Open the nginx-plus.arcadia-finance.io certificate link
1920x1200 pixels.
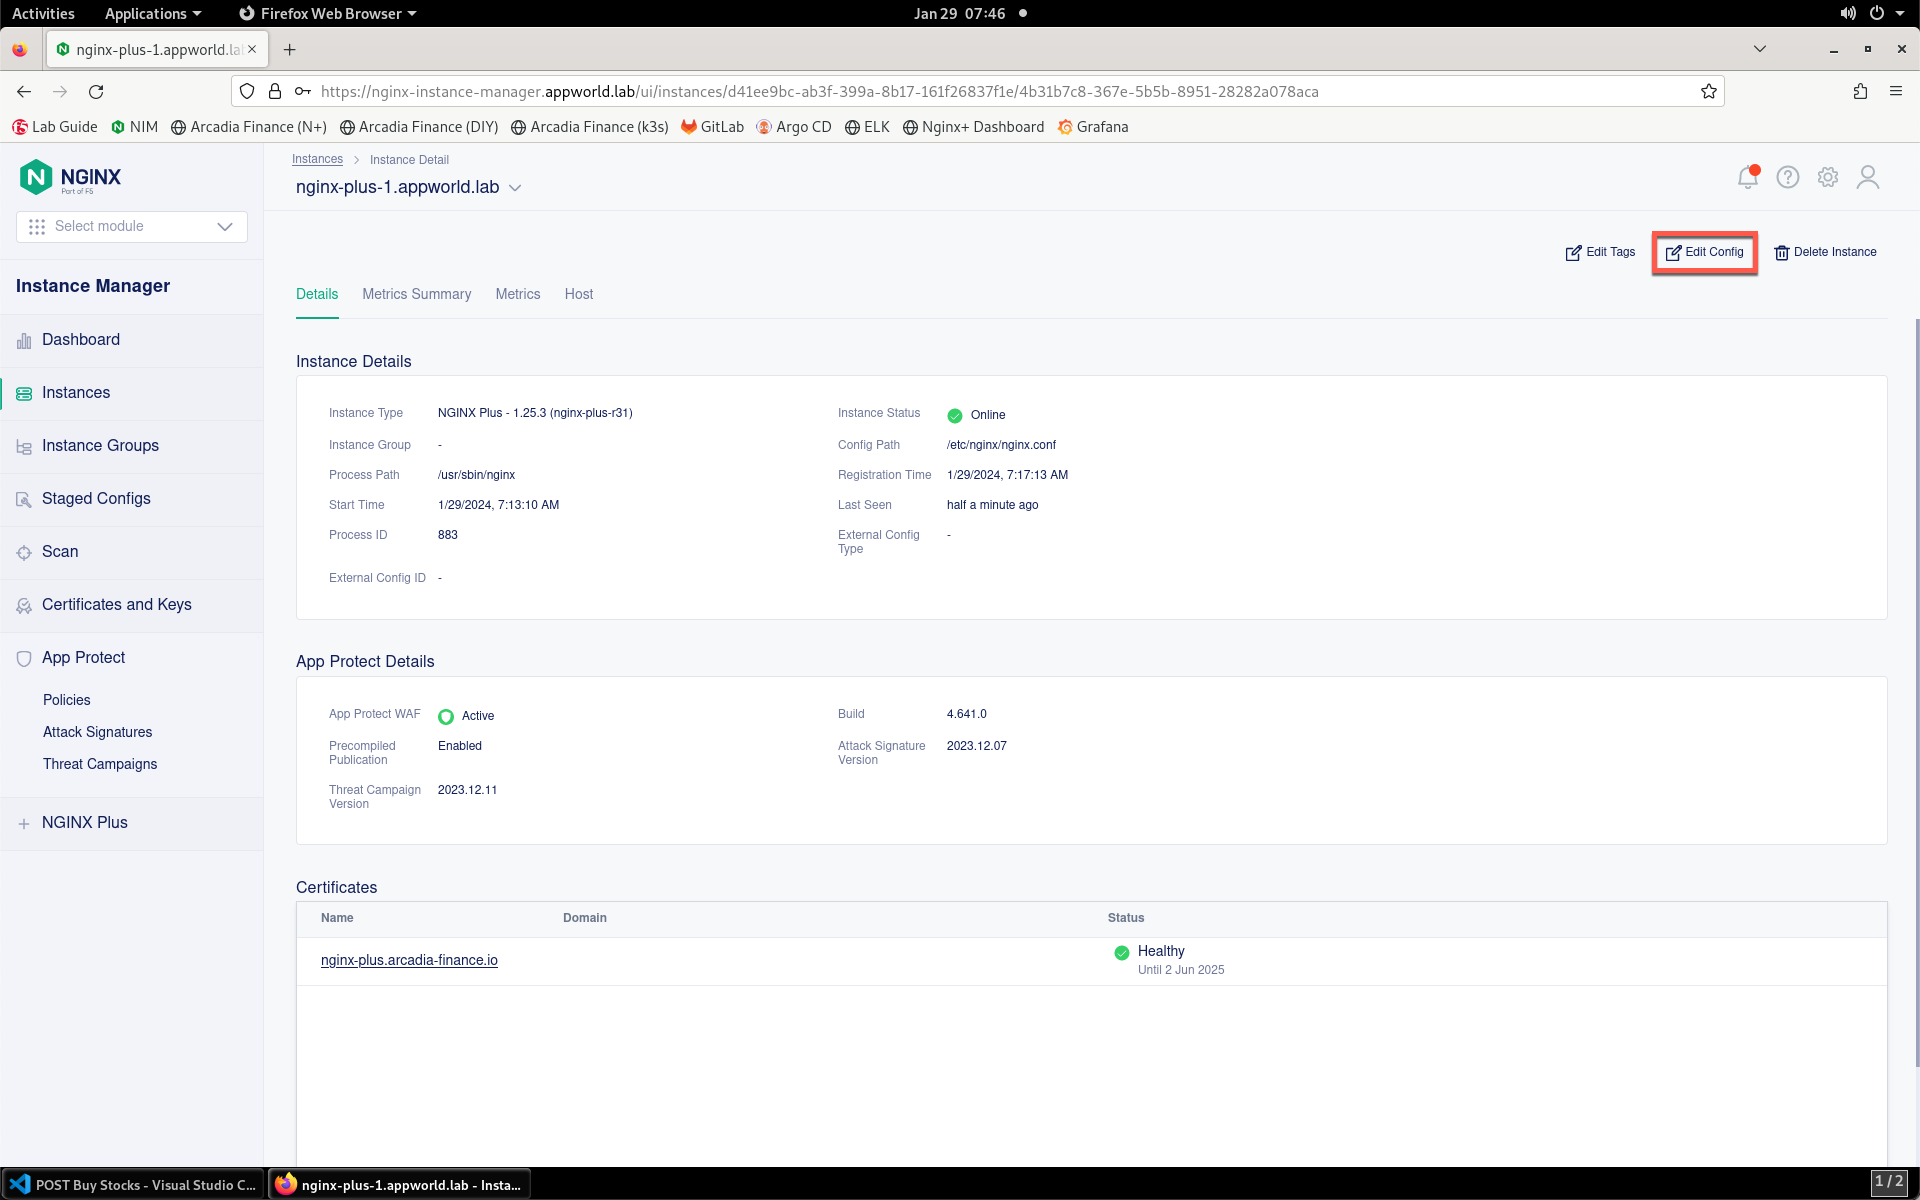(409, 960)
